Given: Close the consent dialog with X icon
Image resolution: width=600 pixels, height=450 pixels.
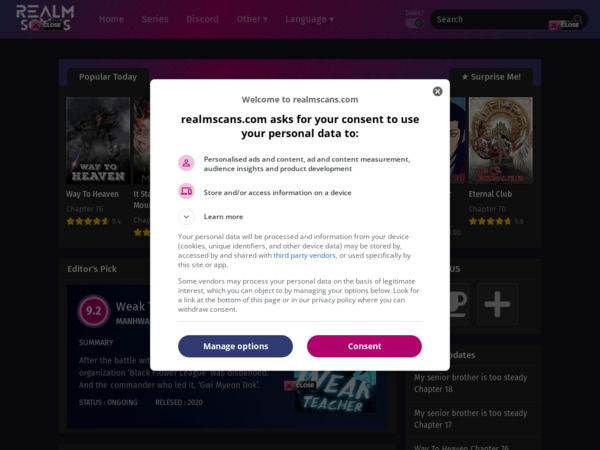Looking at the screenshot, I should 437,91.
